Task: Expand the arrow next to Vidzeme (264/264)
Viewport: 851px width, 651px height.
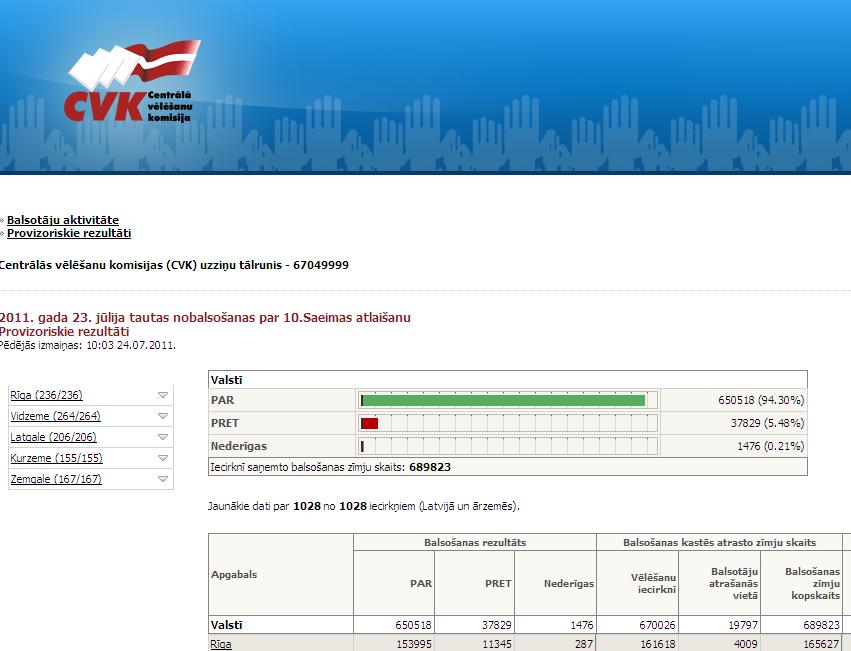Action: (163, 416)
